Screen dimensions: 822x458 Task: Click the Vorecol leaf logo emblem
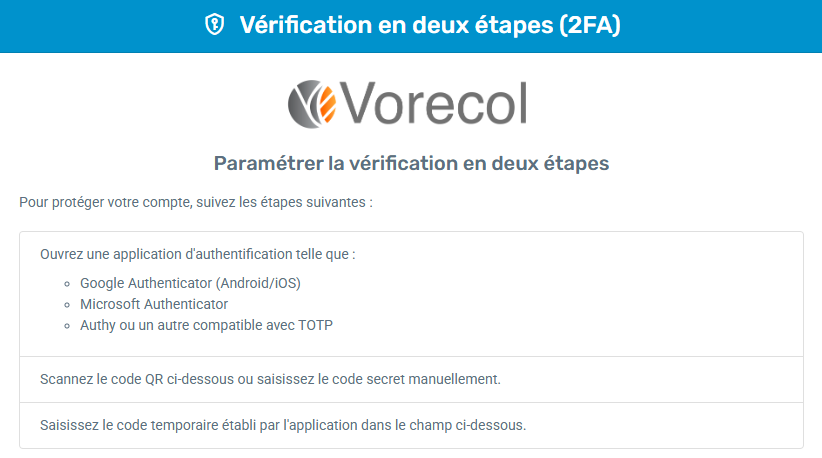312,104
